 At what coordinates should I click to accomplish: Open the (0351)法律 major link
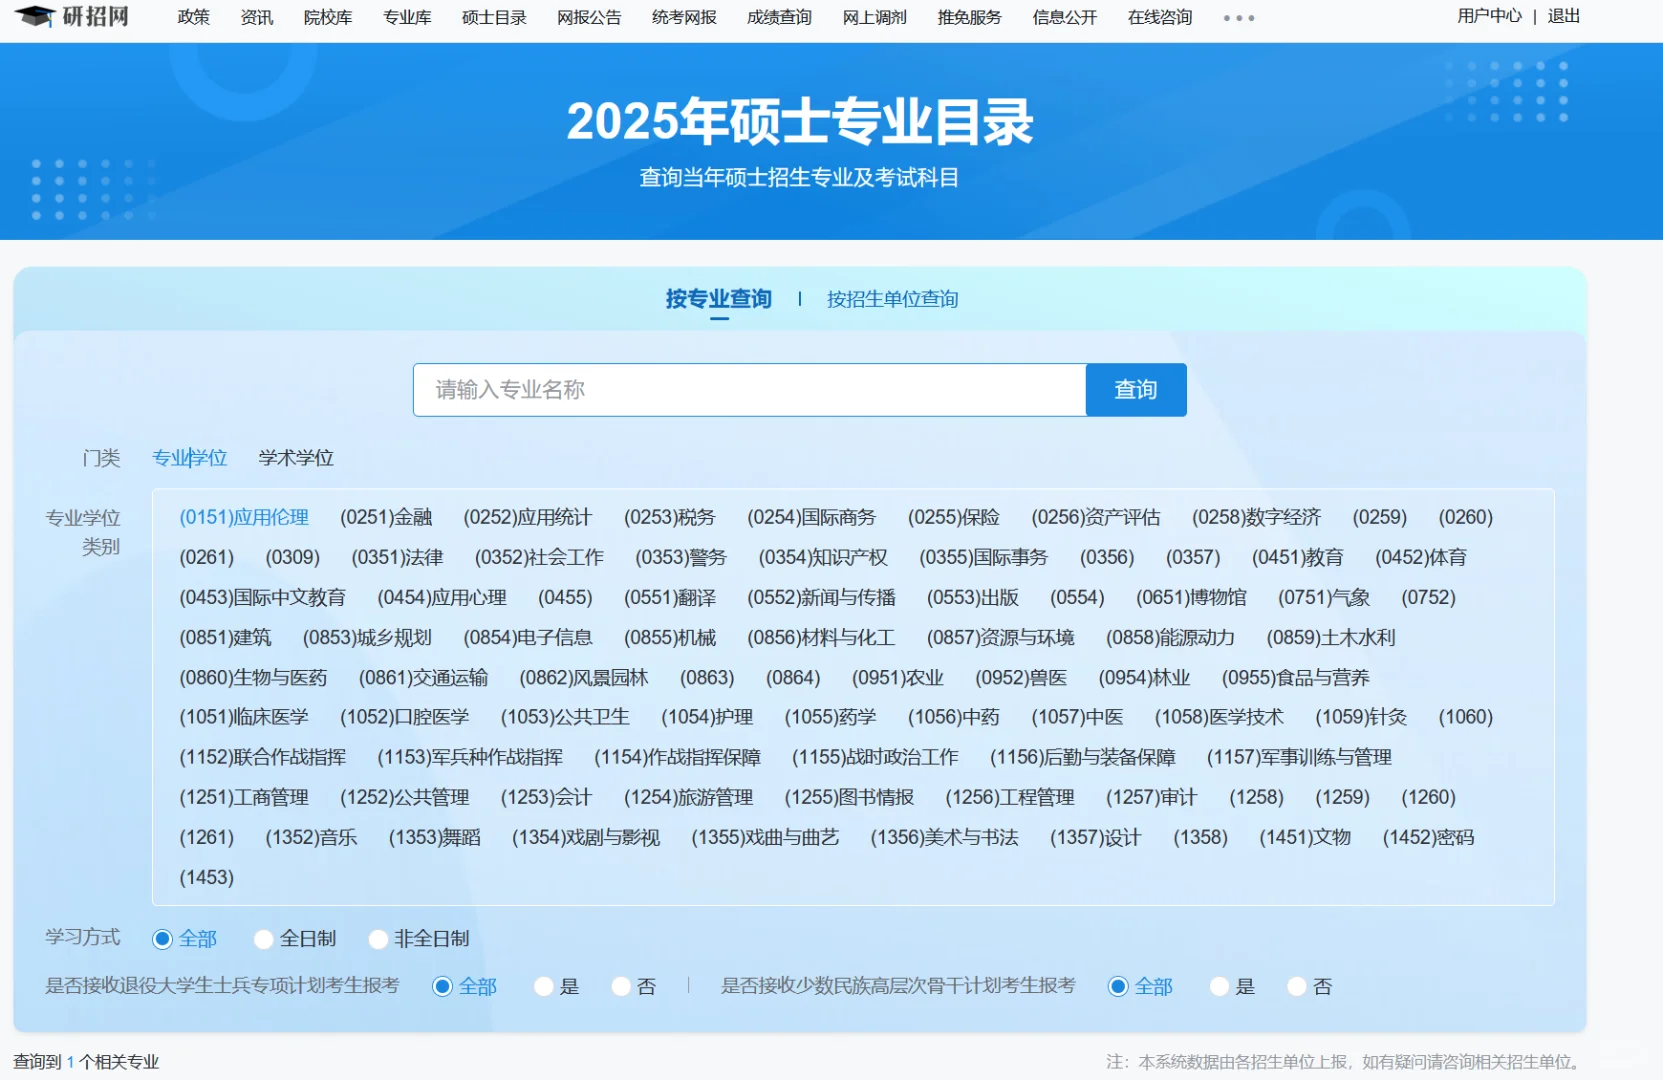(398, 557)
